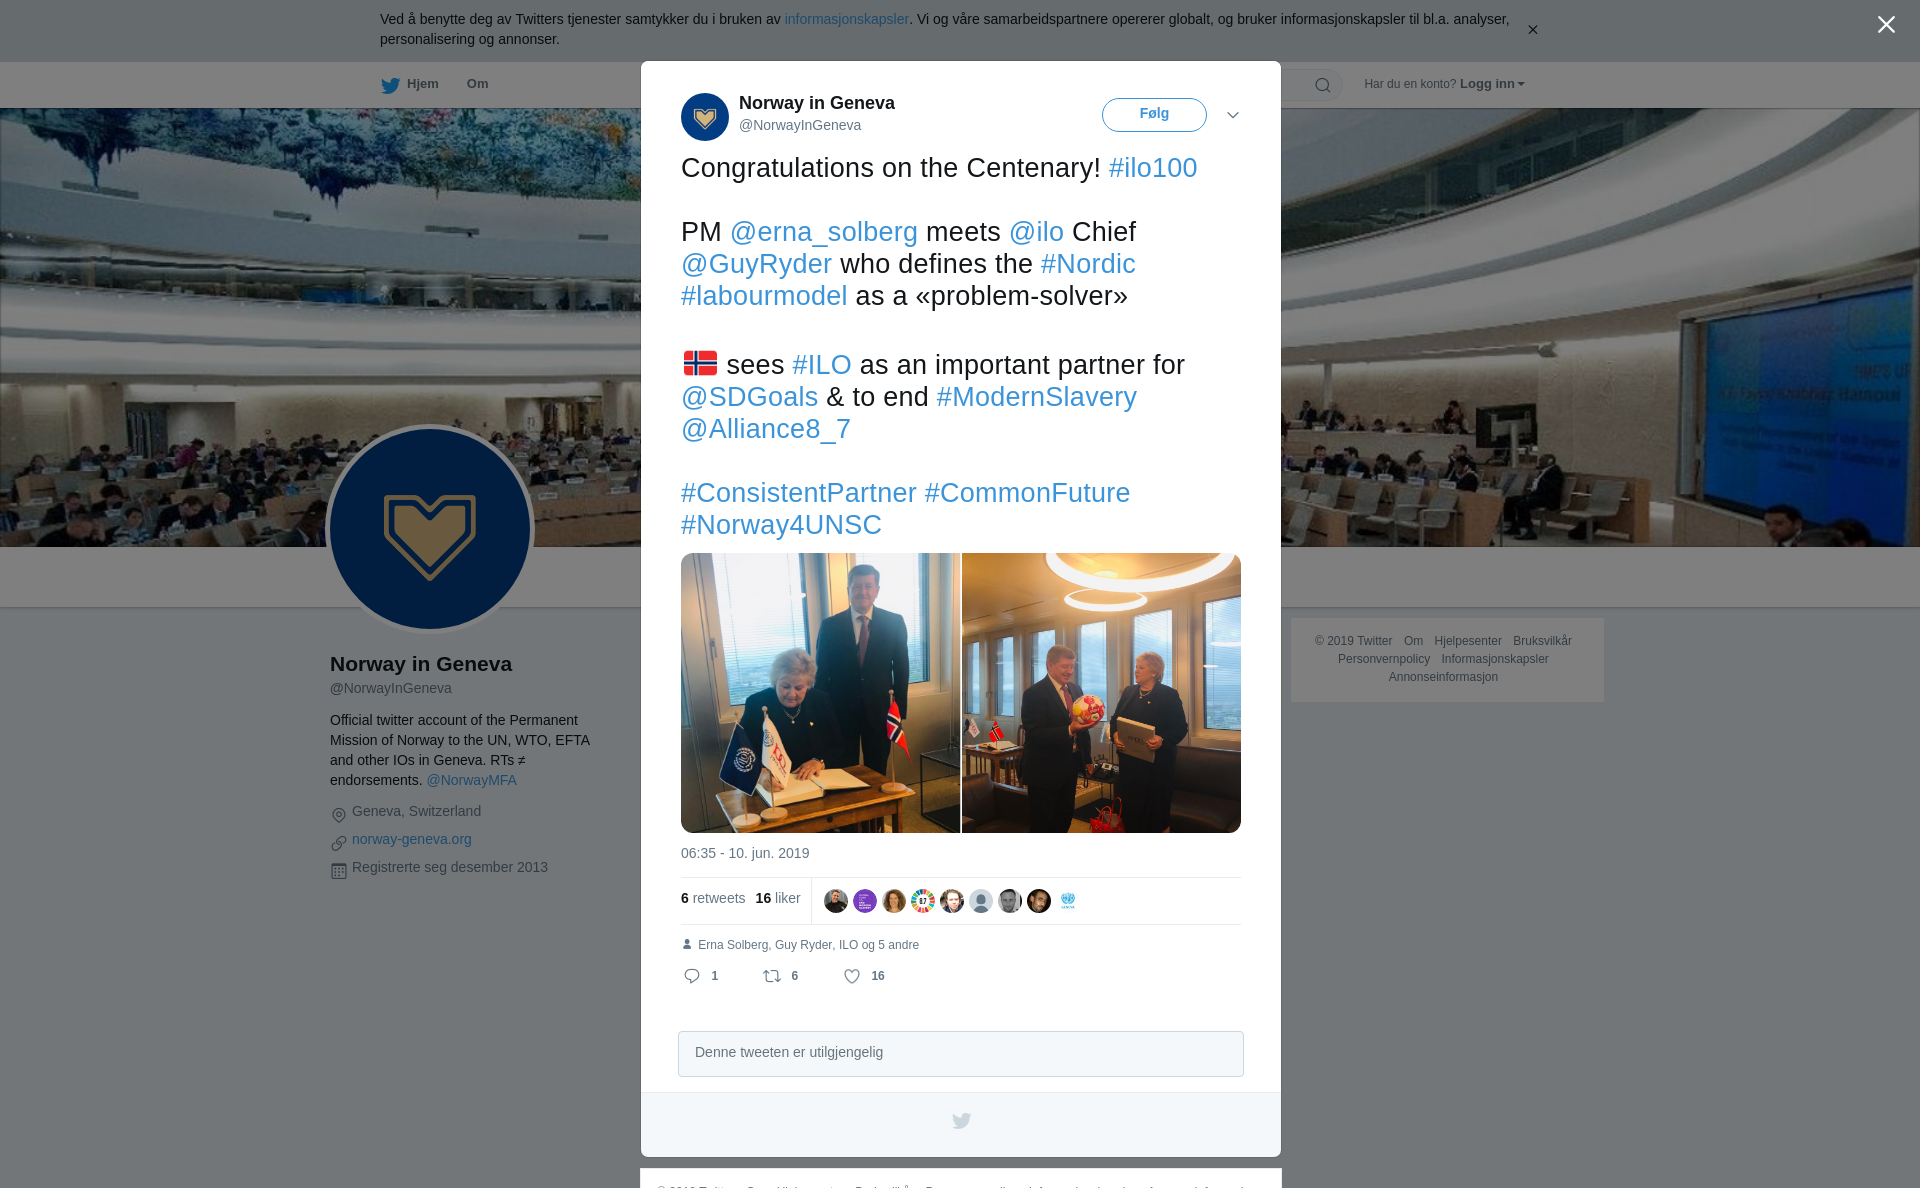Screen dimensions: 1920x1188
Task: Retweet using the retweet arrows icon
Action: pos(772,976)
